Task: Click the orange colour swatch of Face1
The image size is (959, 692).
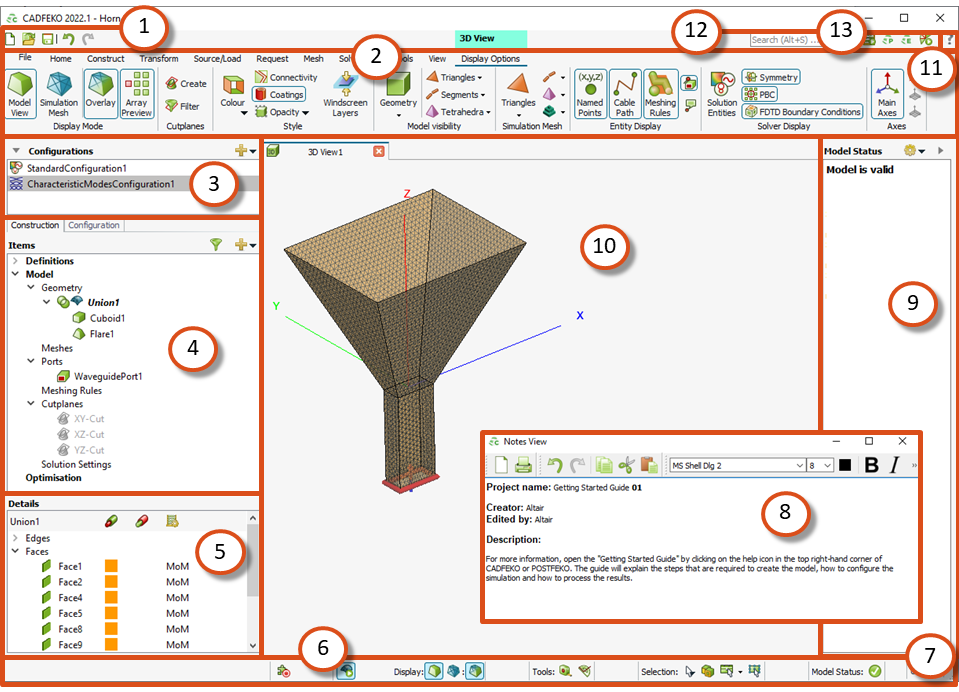Action: coord(112,567)
